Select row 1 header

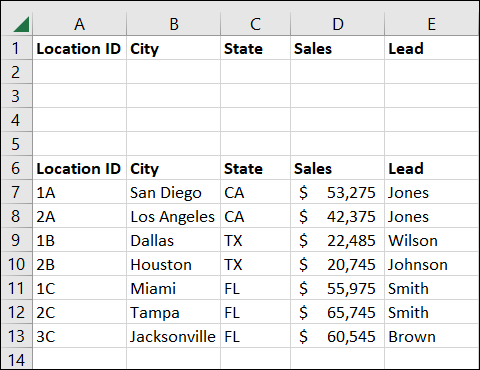pos(17,48)
